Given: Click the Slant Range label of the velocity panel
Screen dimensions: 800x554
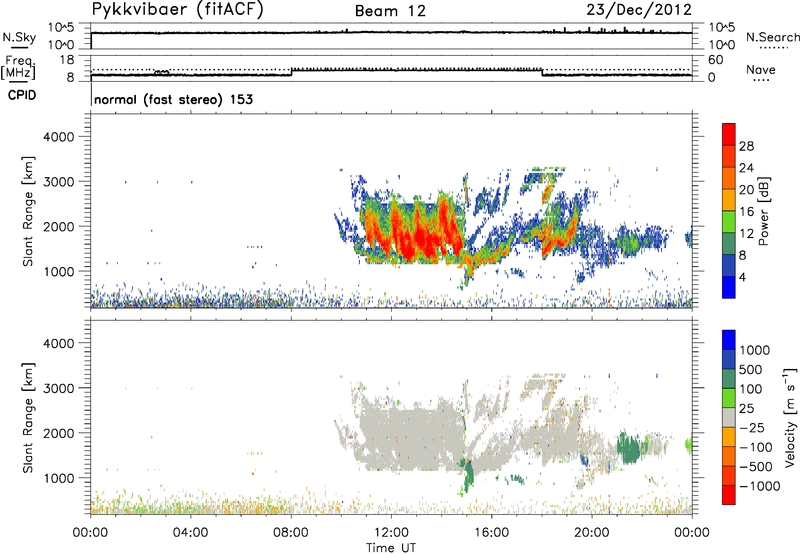Looking at the screenshot, I should [28, 418].
